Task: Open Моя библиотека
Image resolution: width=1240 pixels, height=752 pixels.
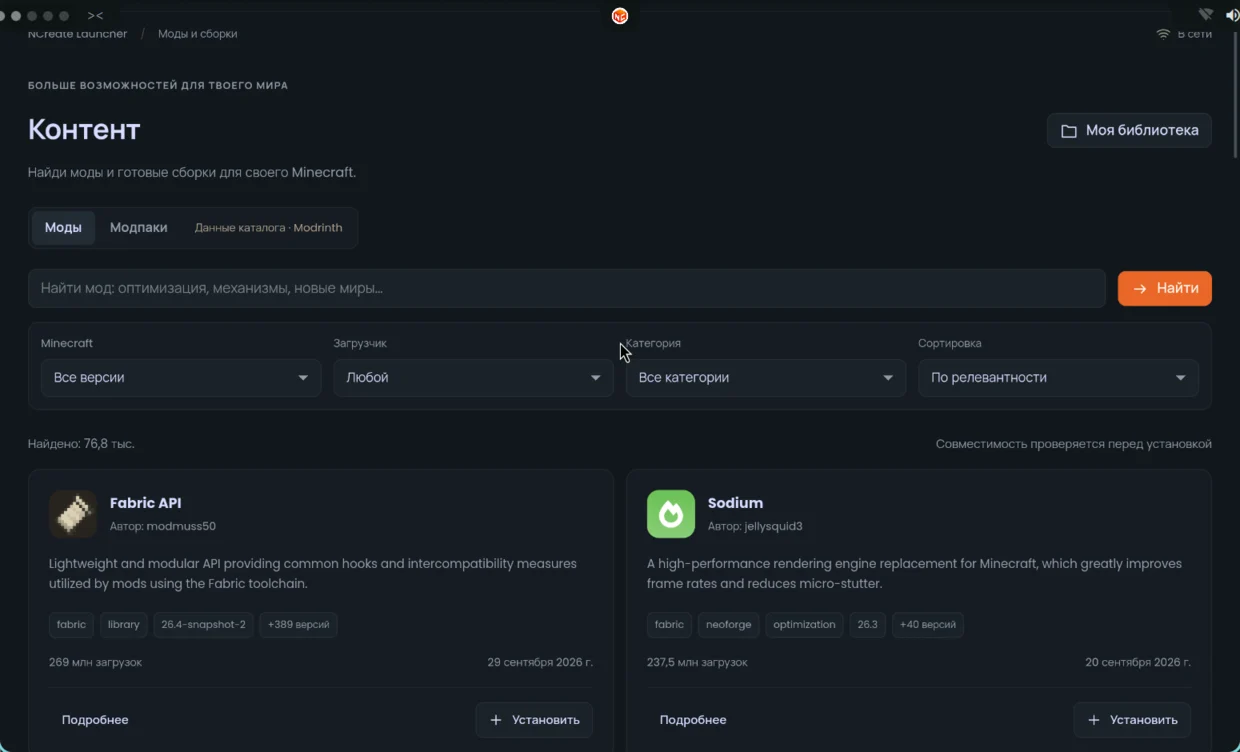Action: [x=1129, y=131]
